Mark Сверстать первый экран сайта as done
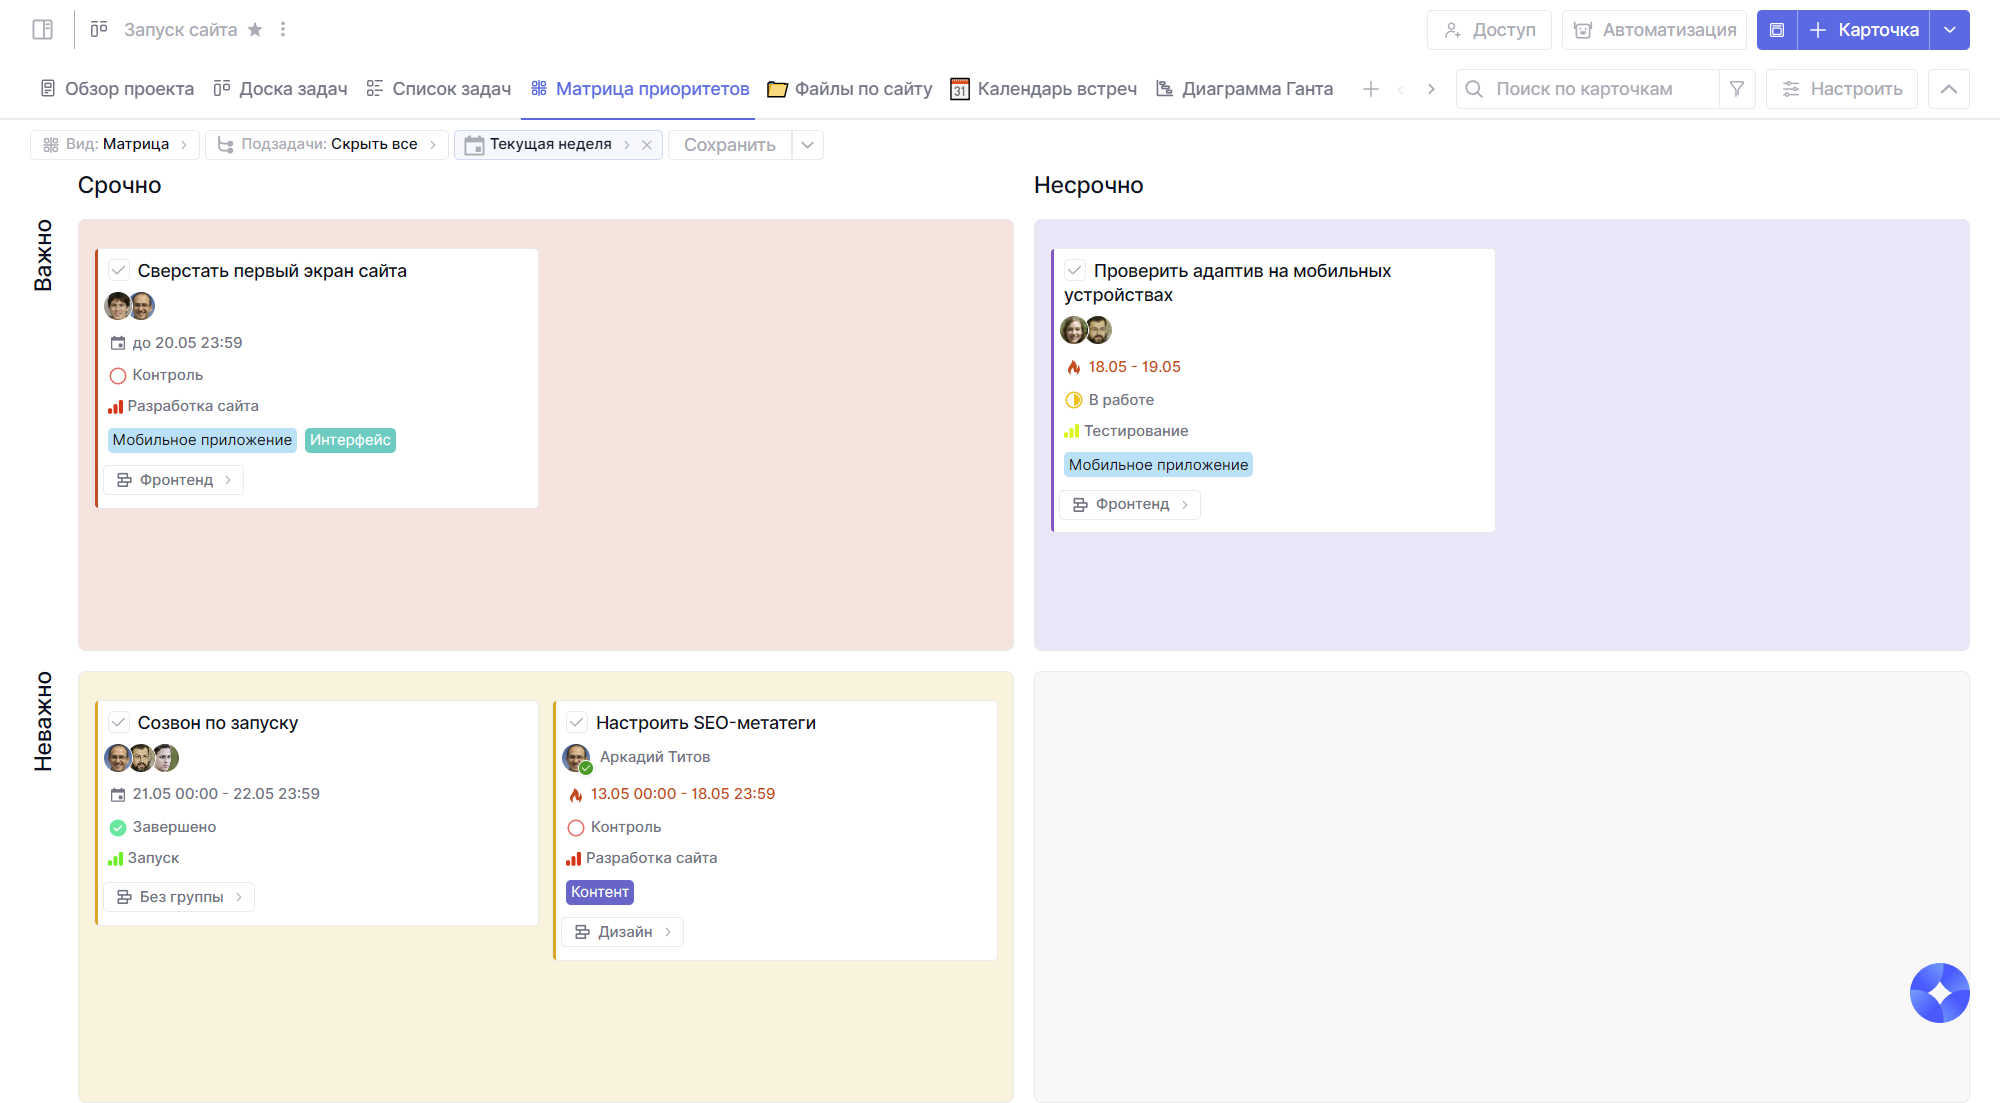This screenshot has height=1103, width=2000. (x=119, y=271)
